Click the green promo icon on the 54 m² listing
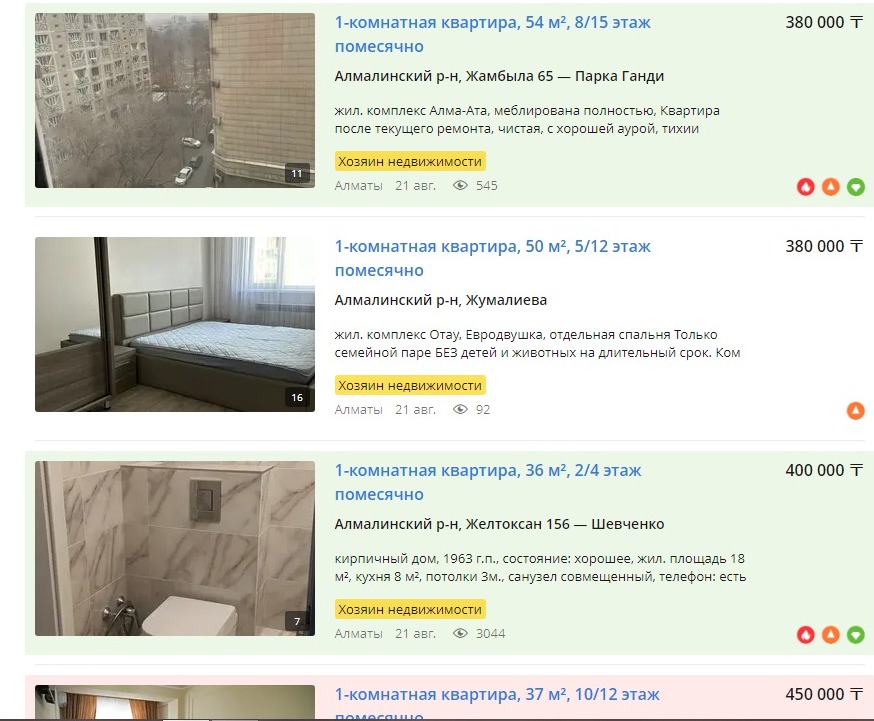The height and width of the screenshot is (721, 874). point(856,187)
